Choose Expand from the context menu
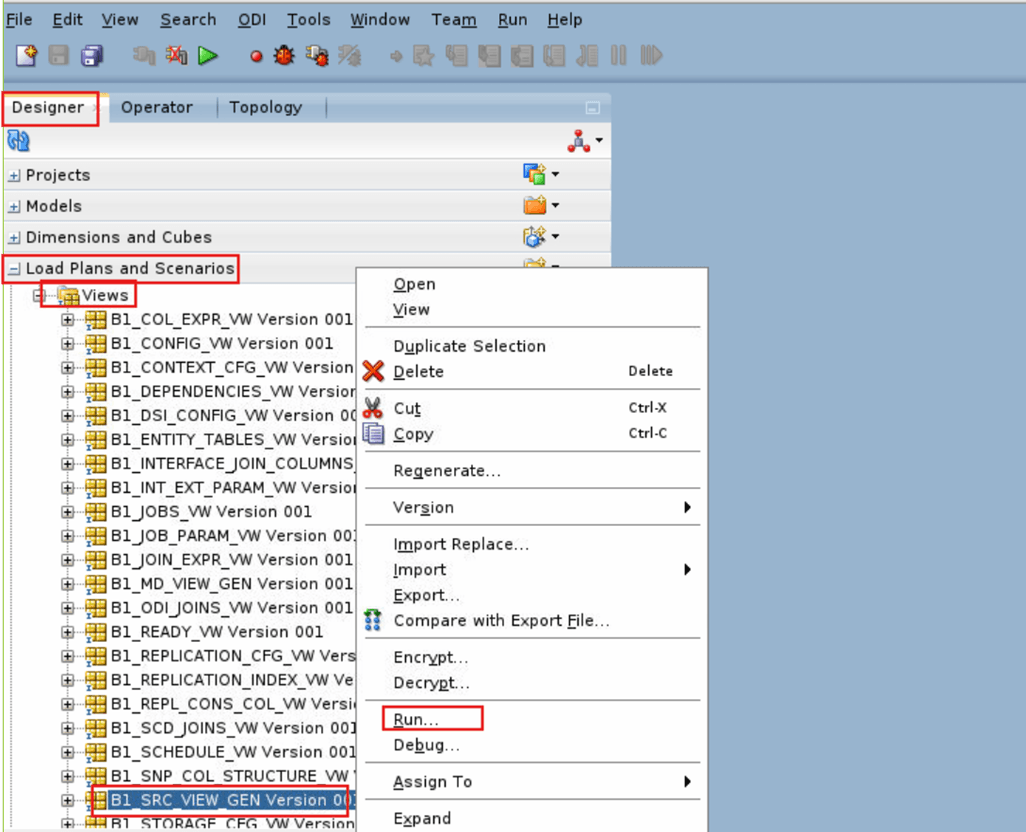 [422, 818]
